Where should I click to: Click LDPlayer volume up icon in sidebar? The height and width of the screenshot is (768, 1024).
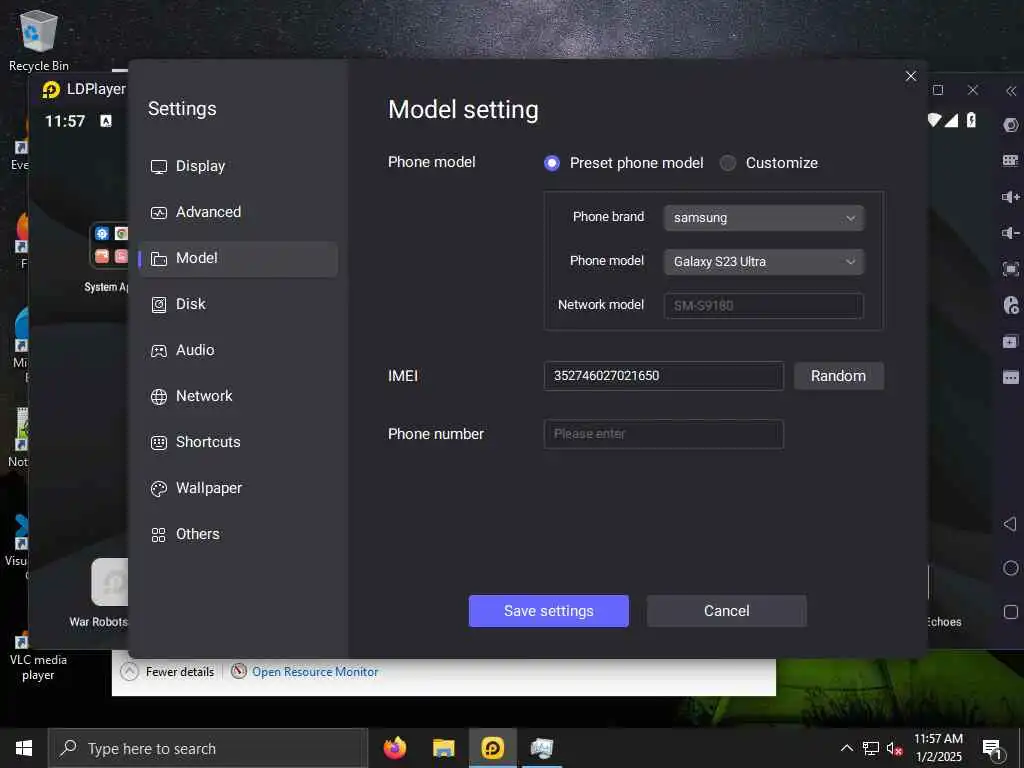coord(1010,197)
